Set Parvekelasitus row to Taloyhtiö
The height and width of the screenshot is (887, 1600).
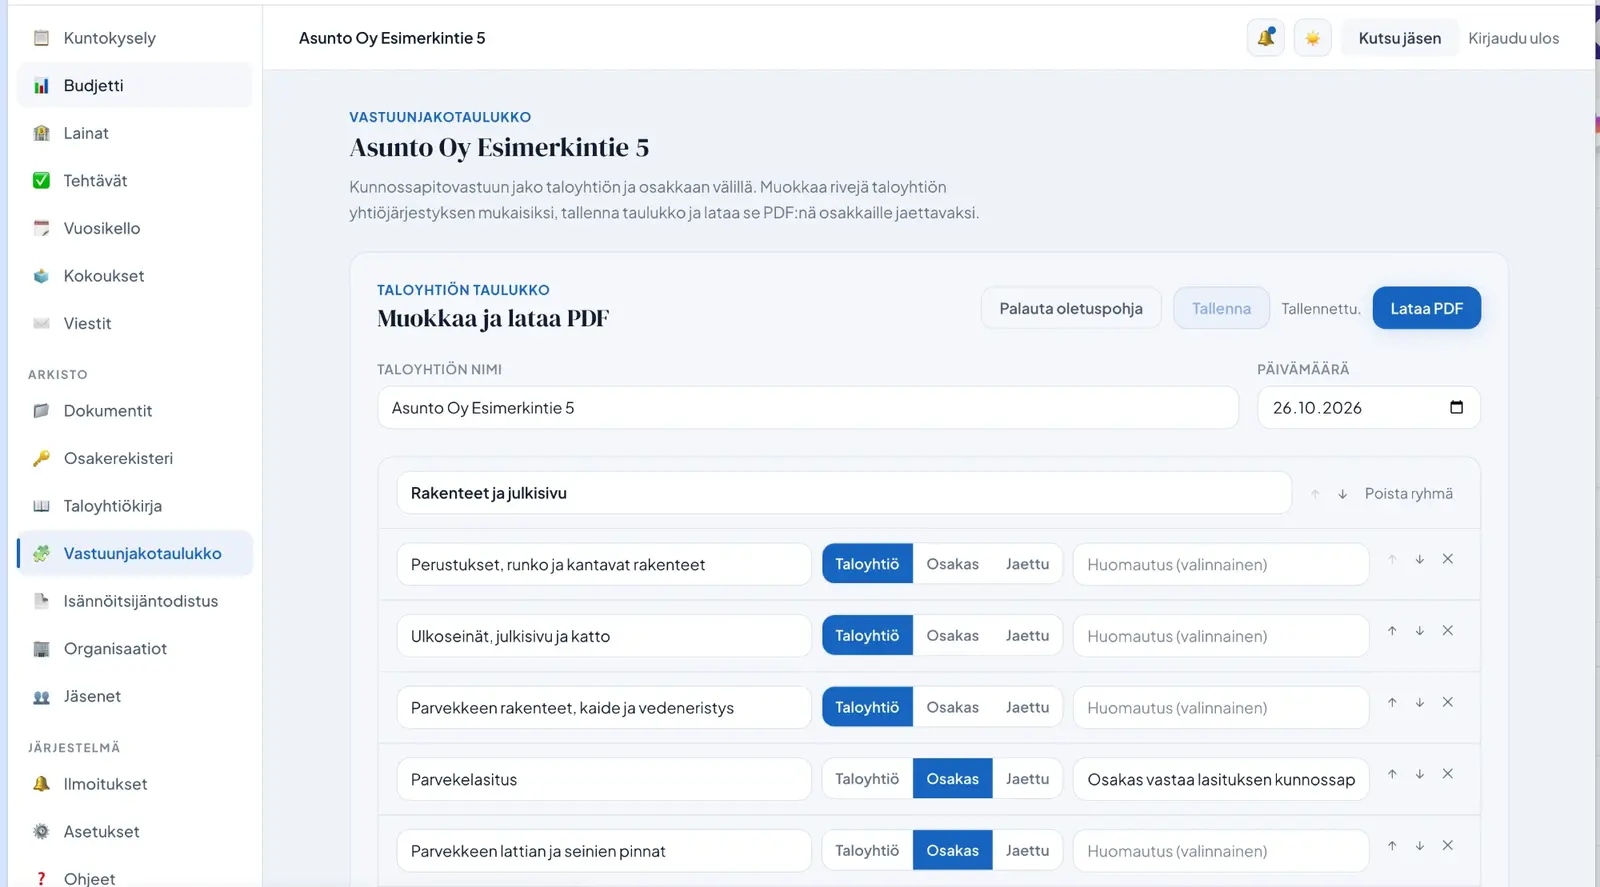(x=867, y=779)
